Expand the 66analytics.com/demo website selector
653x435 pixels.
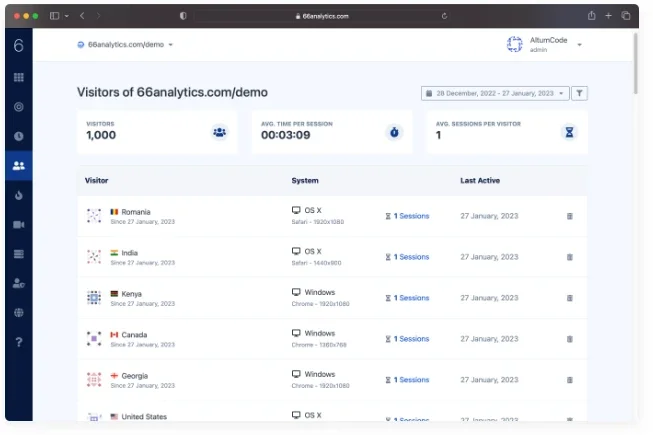[125, 45]
